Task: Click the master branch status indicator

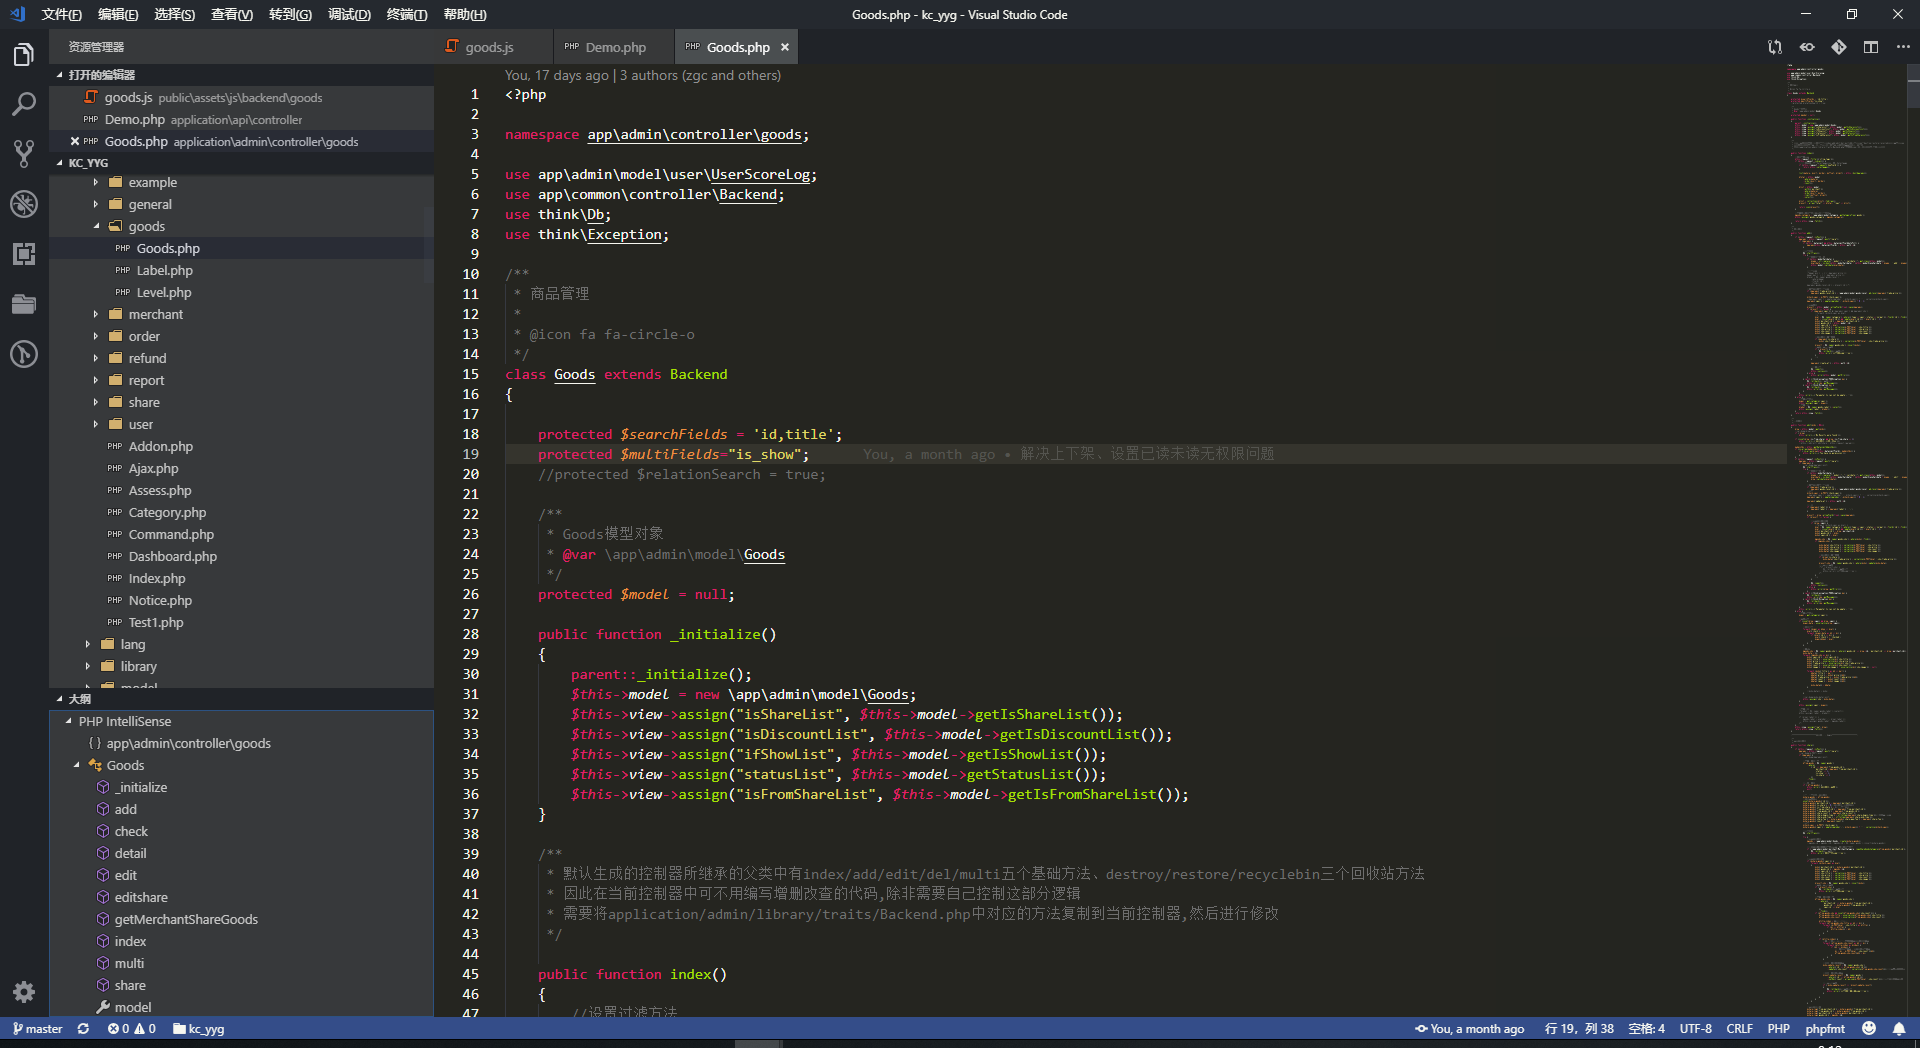Action: coord(37,1028)
